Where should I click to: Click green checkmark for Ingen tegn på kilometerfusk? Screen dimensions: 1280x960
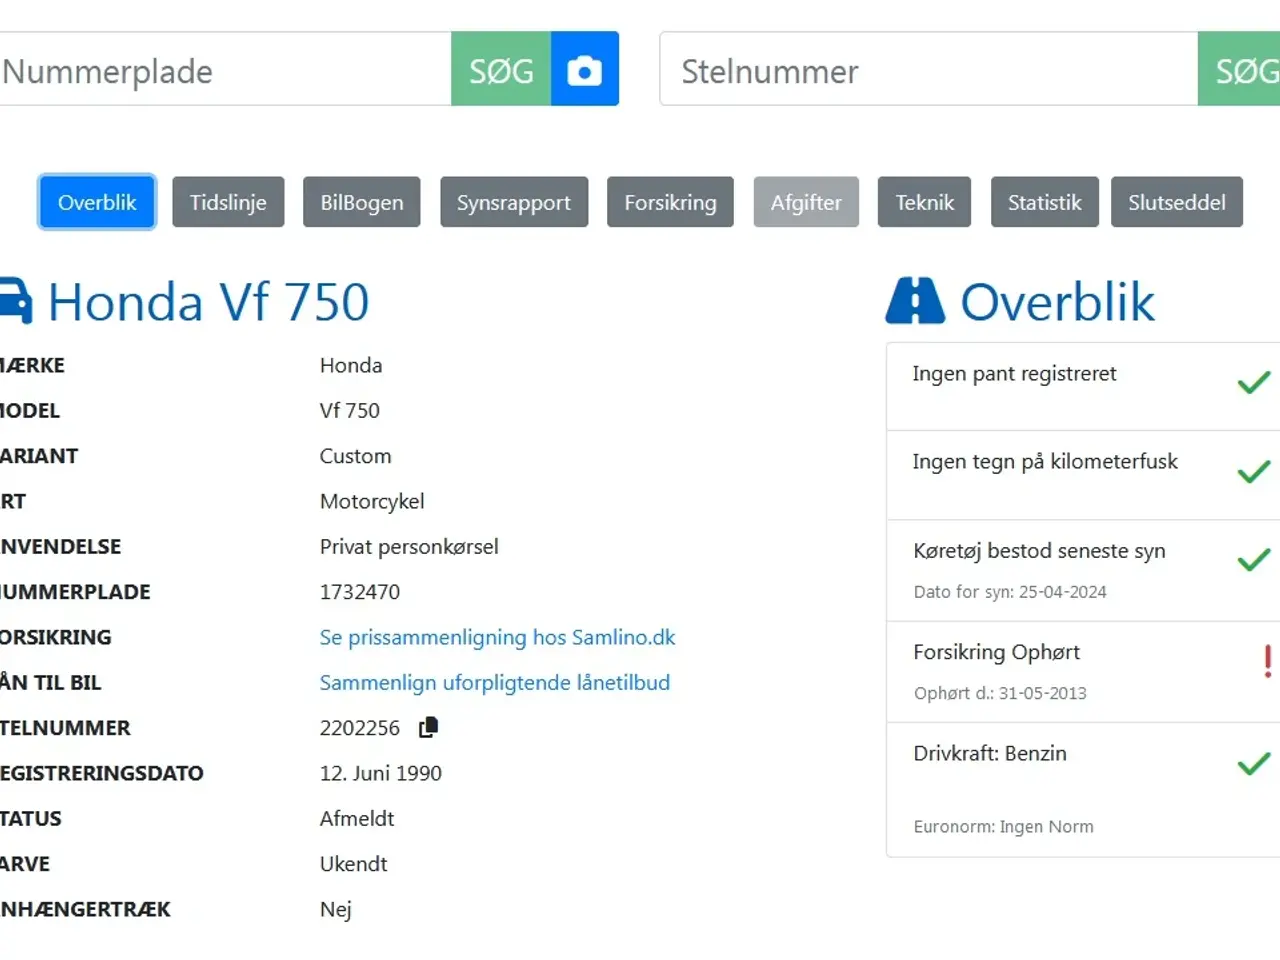(x=1253, y=471)
